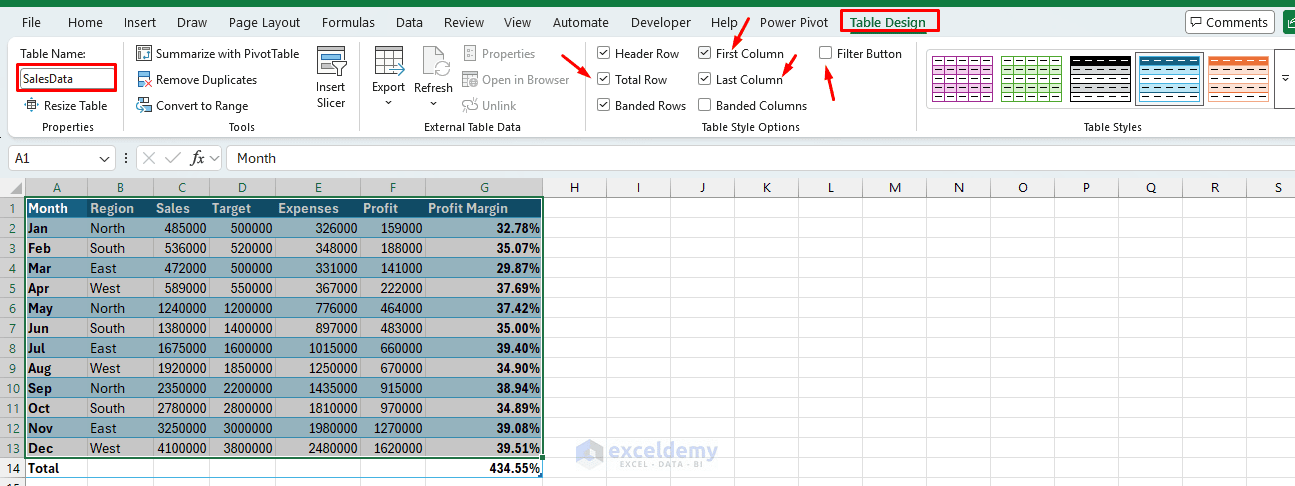Apply the green table style

(1030, 78)
